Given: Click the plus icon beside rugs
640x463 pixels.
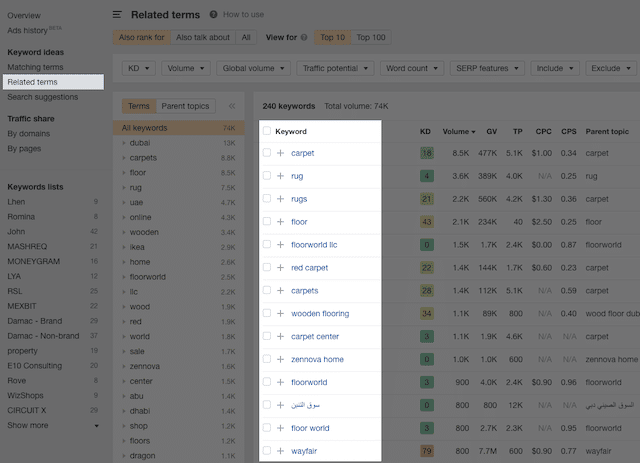Looking at the screenshot, I should tap(280, 199).
